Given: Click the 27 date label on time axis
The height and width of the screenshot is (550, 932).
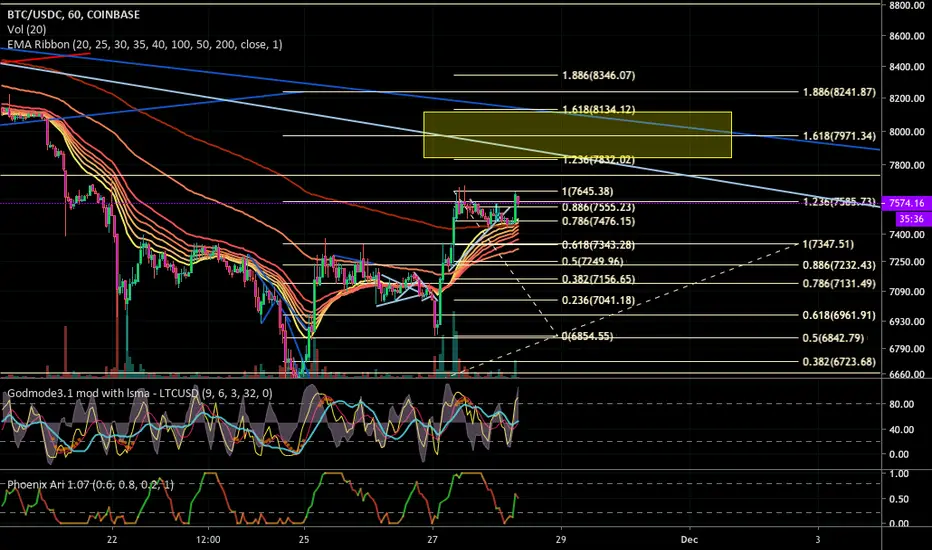Looking at the screenshot, I should pyautogui.click(x=432, y=540).
